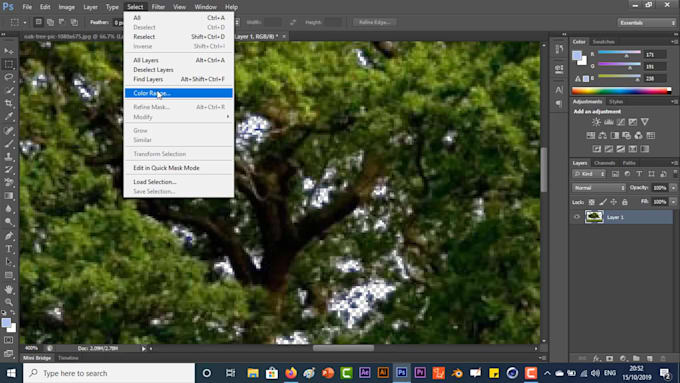Toggle lock all padlock icon
The height and width of the screenshot is (383, 680).
point(624,202)
